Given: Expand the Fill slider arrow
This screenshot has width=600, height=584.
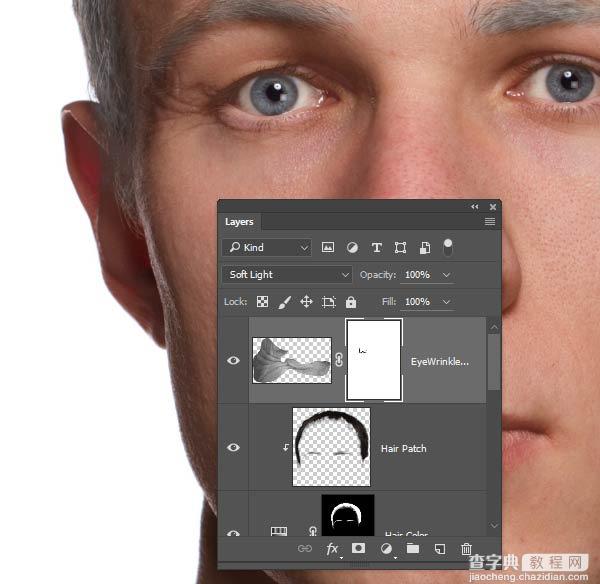Looking at the screenshot, I should [x=446, y=302].
